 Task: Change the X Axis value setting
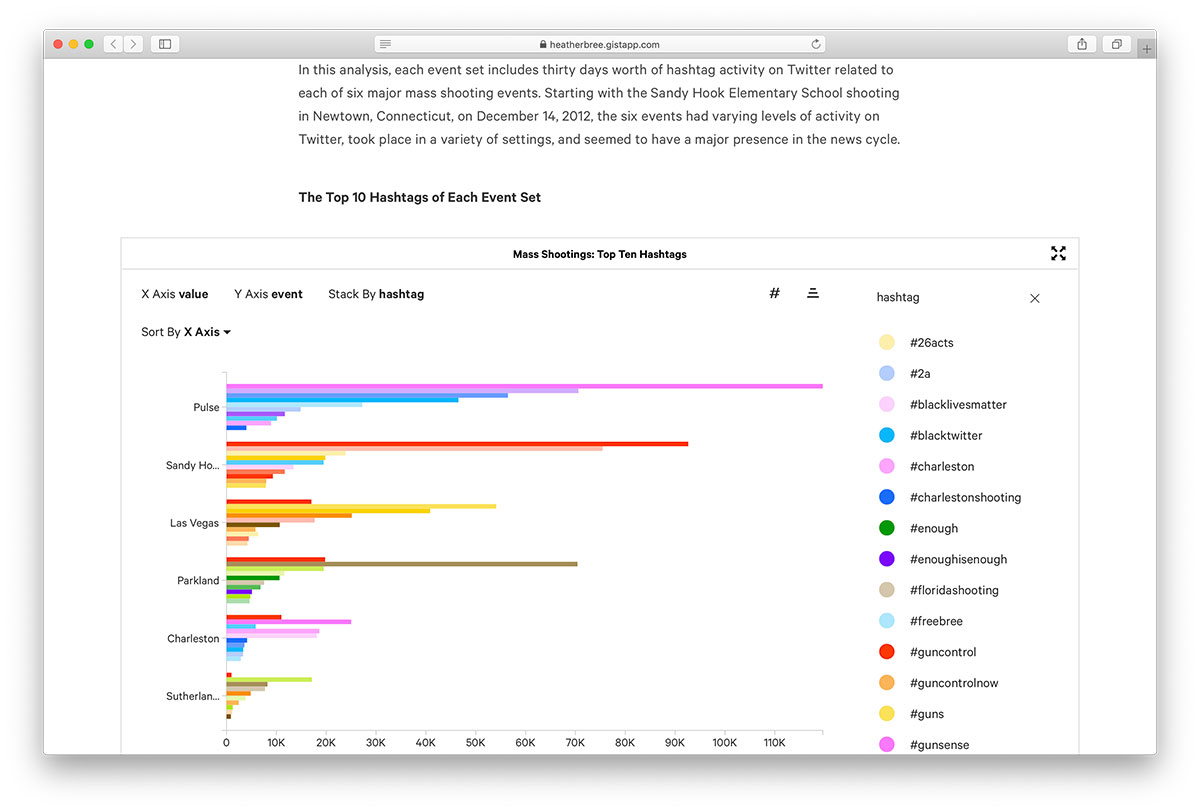(x=175, y=294)
